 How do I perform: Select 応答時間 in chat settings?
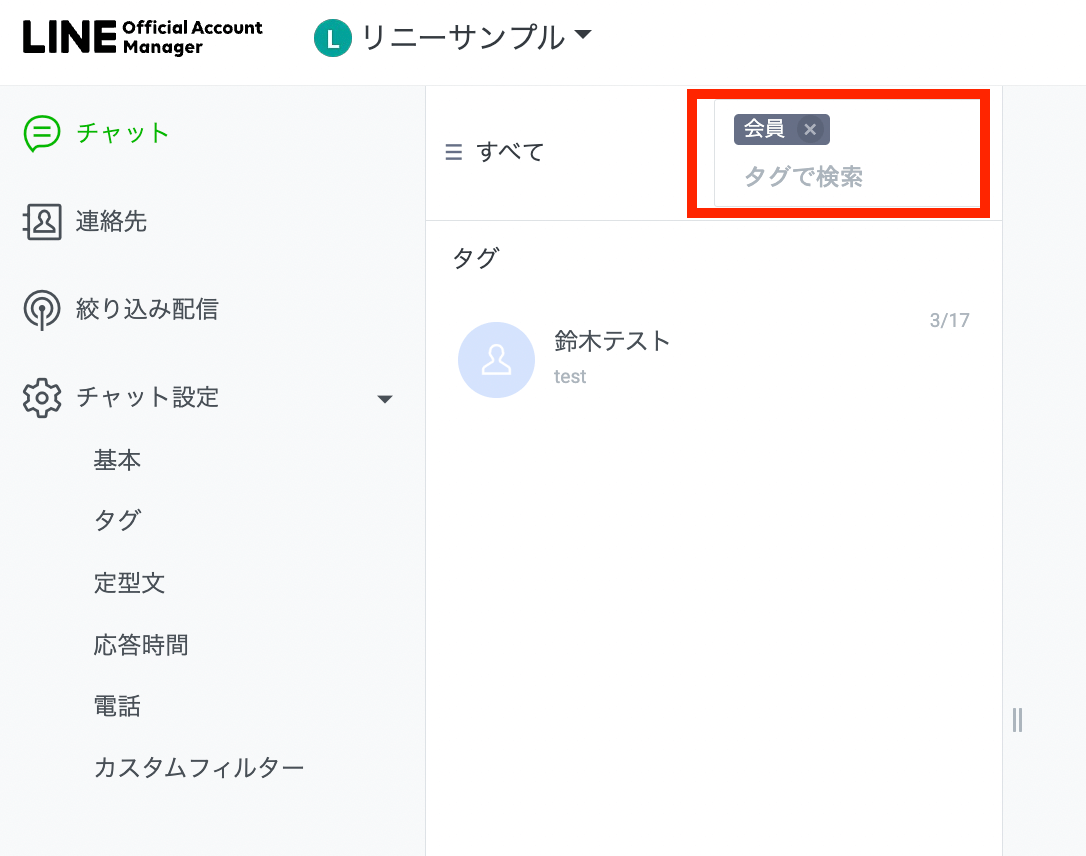141,645
